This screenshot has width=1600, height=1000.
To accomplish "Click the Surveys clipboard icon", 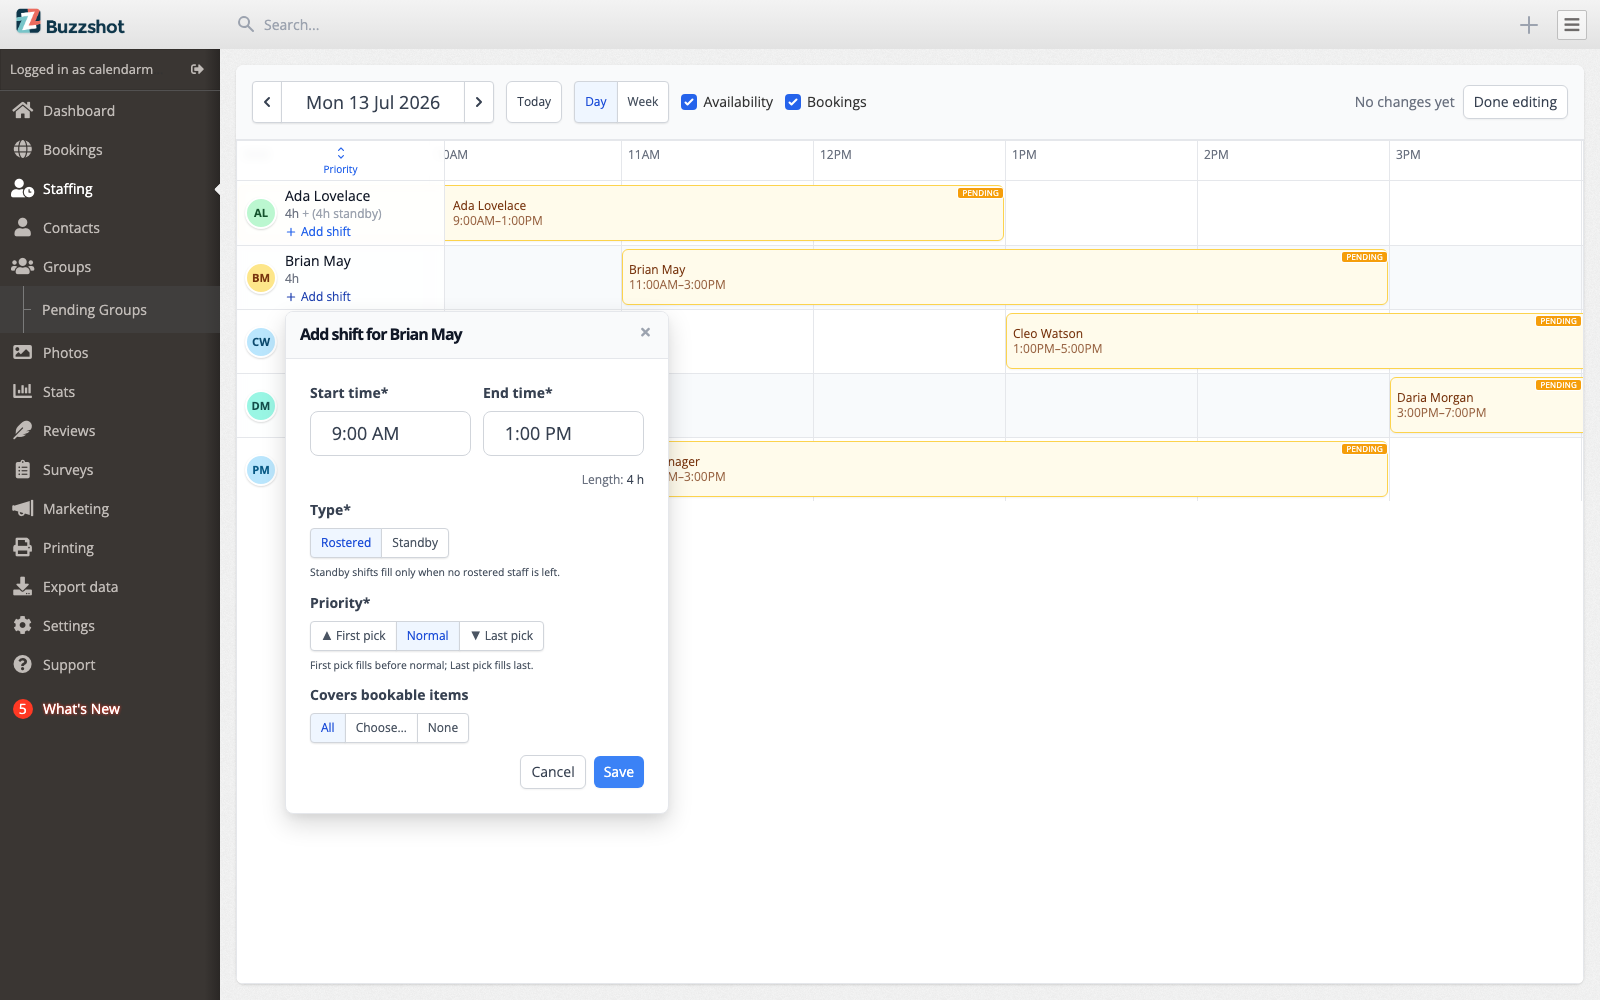I will click(x=22, y=470).
